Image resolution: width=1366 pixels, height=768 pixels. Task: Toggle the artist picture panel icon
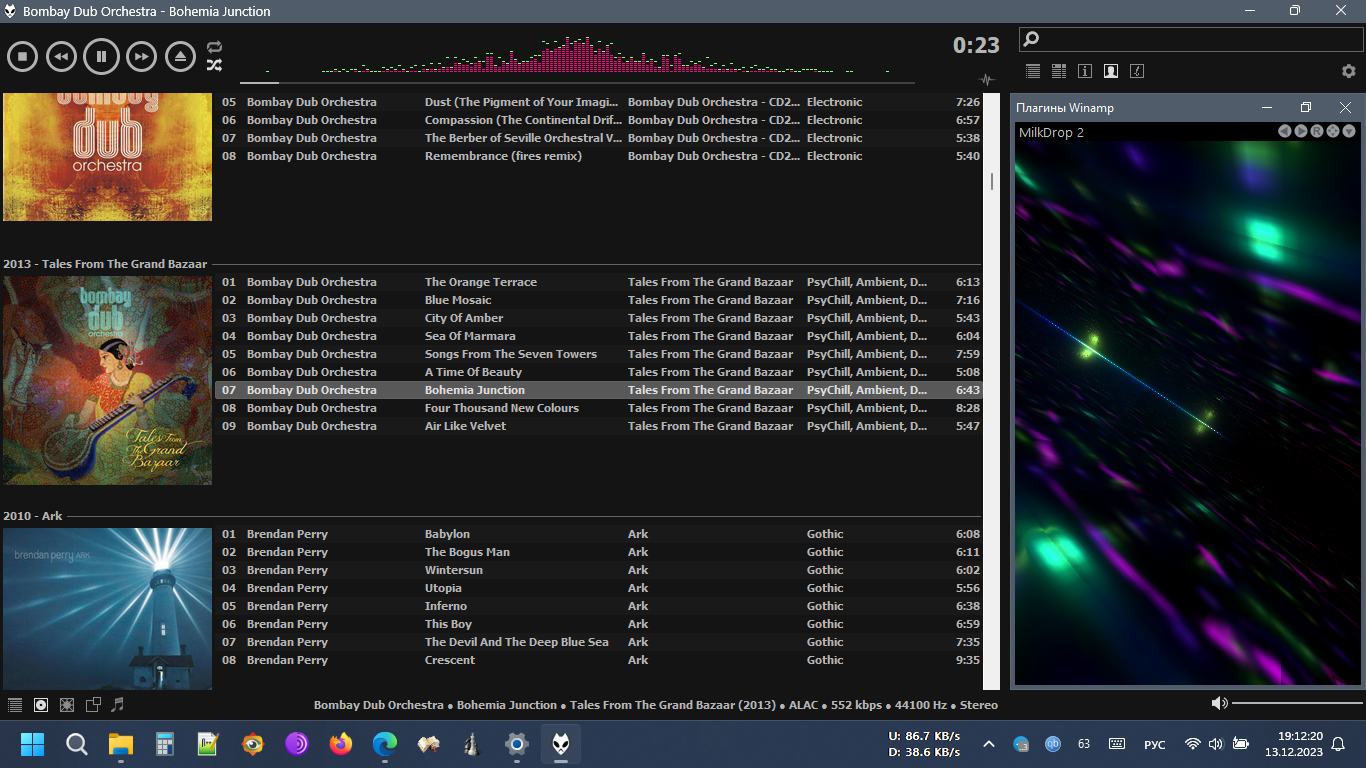coord(1110,71)
